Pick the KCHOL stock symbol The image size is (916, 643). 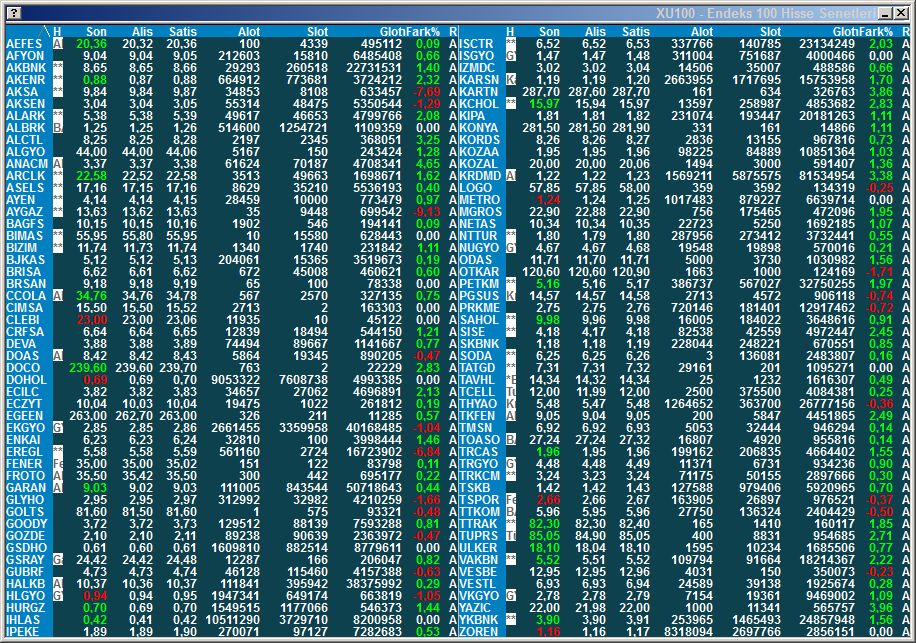tap(478, 103)
